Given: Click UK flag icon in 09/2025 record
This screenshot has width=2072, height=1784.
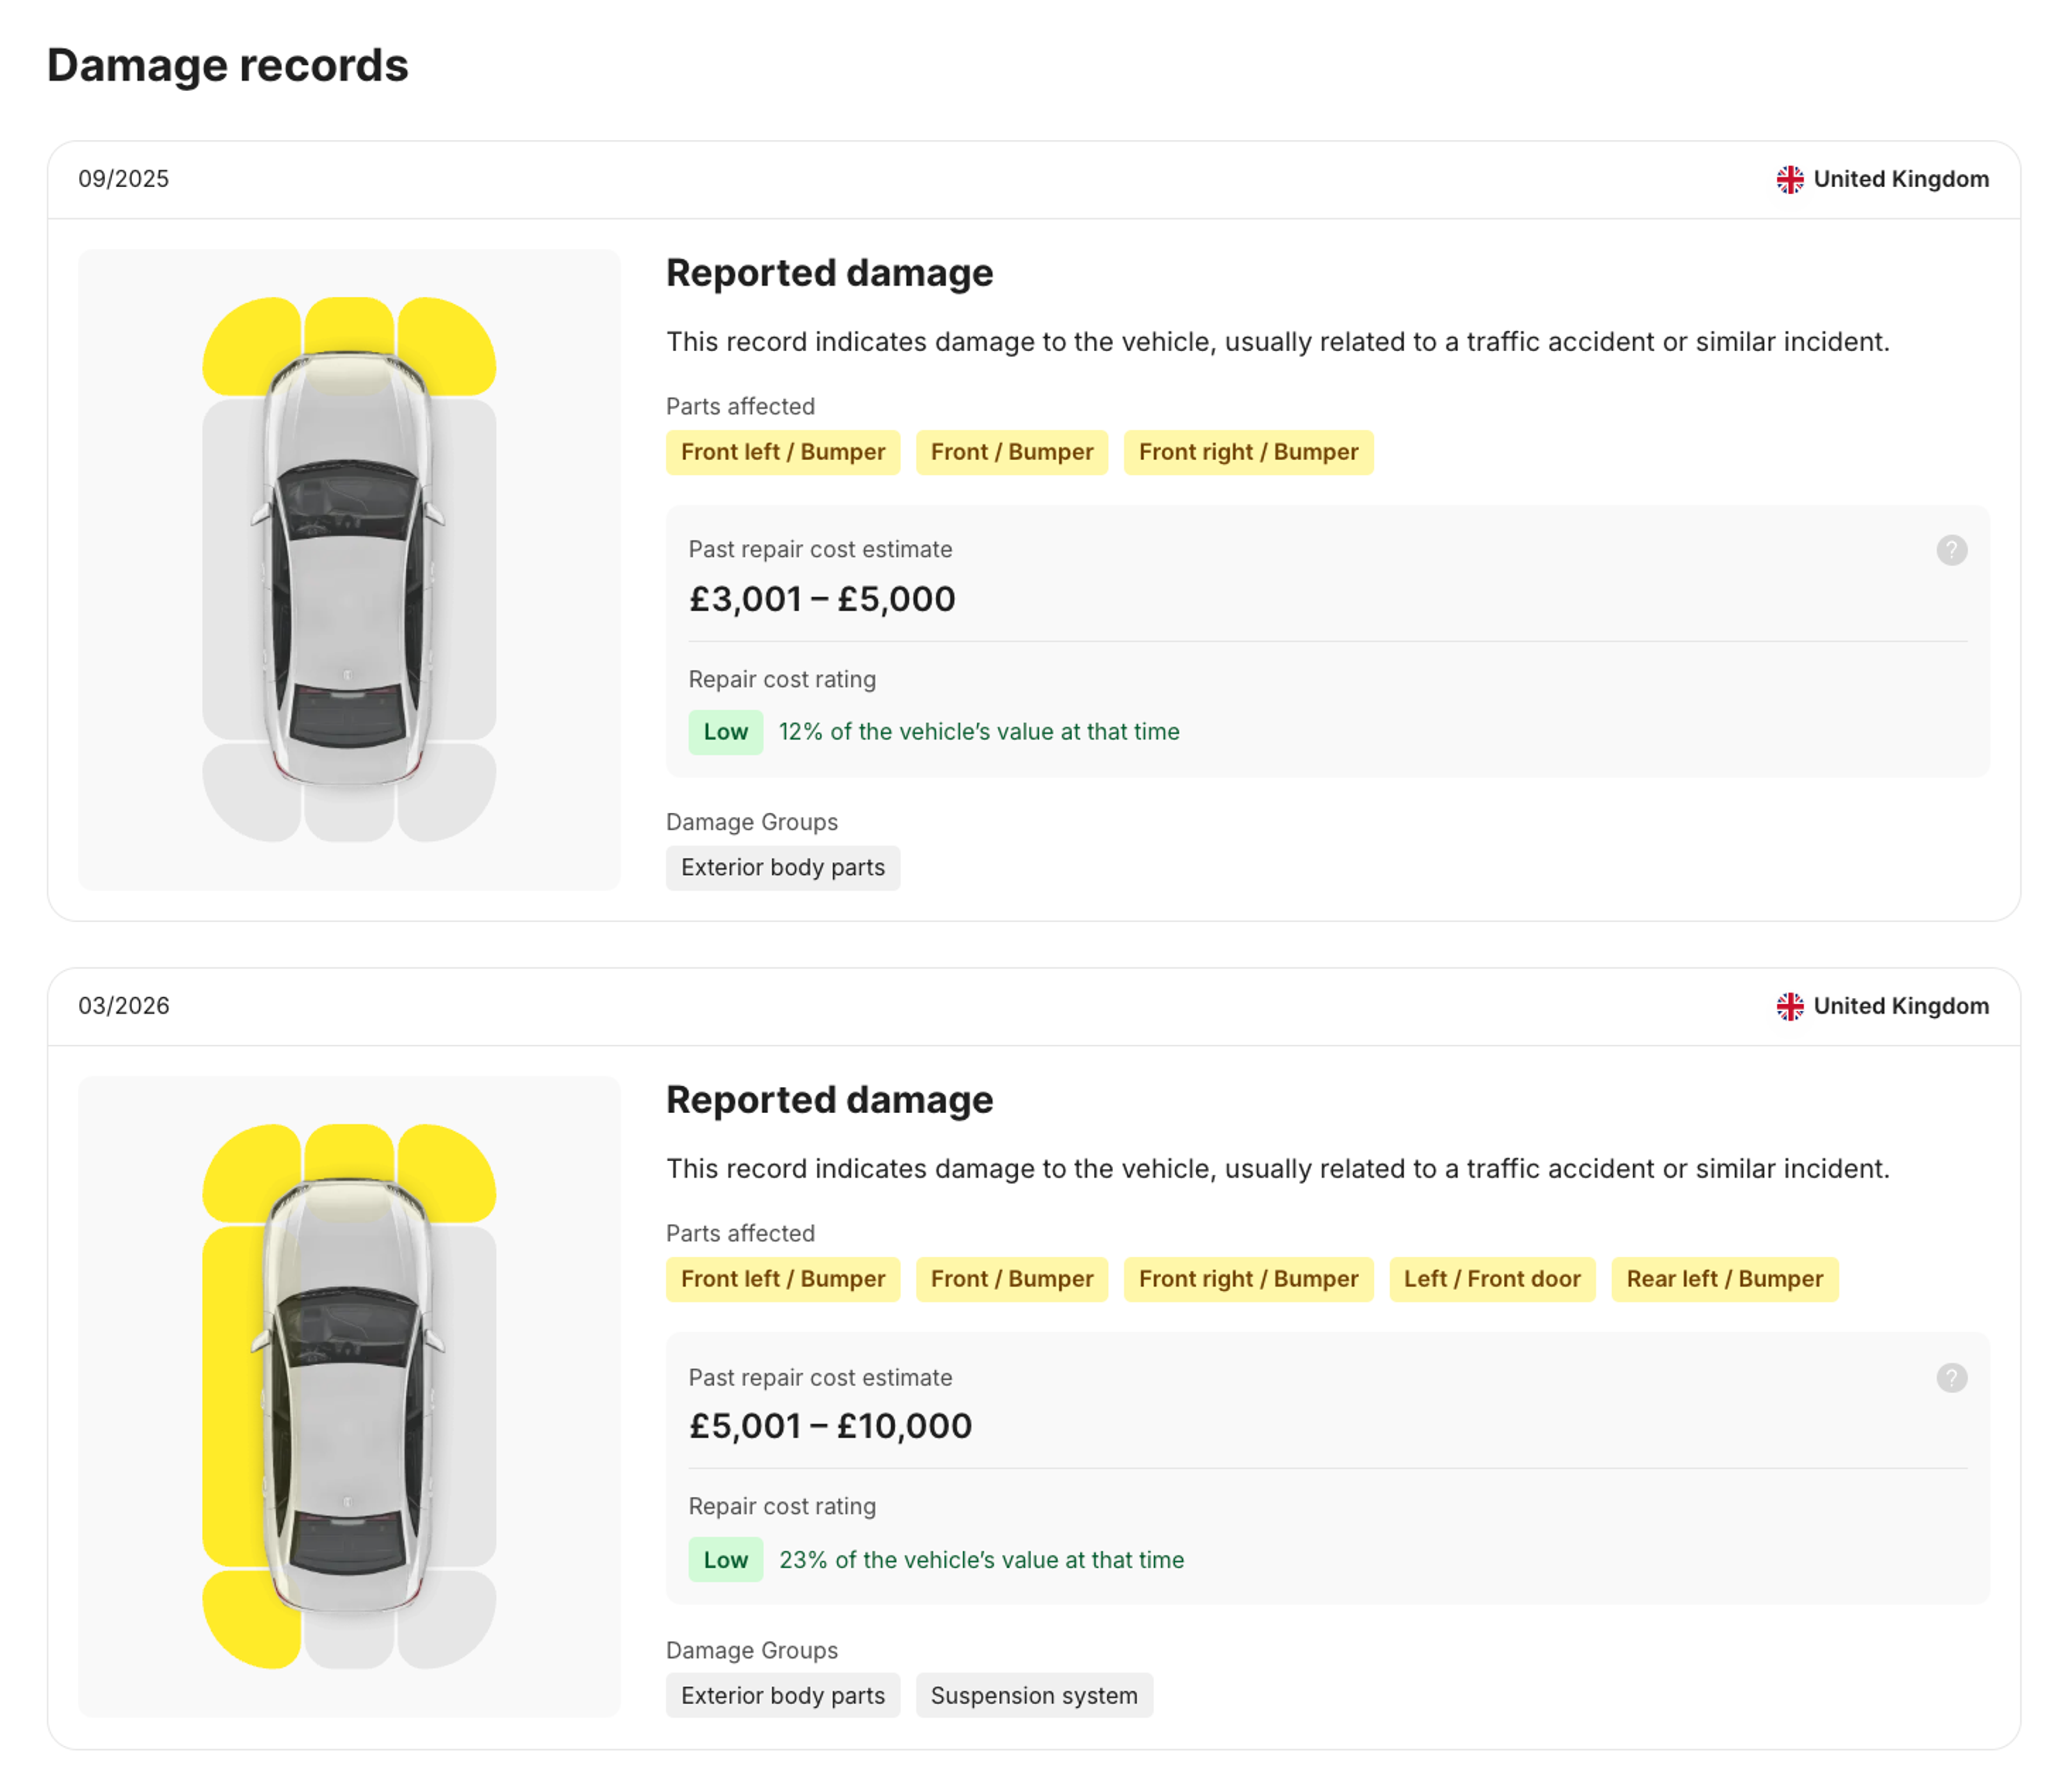Looking at the screenshot, I should [1790, 179].
